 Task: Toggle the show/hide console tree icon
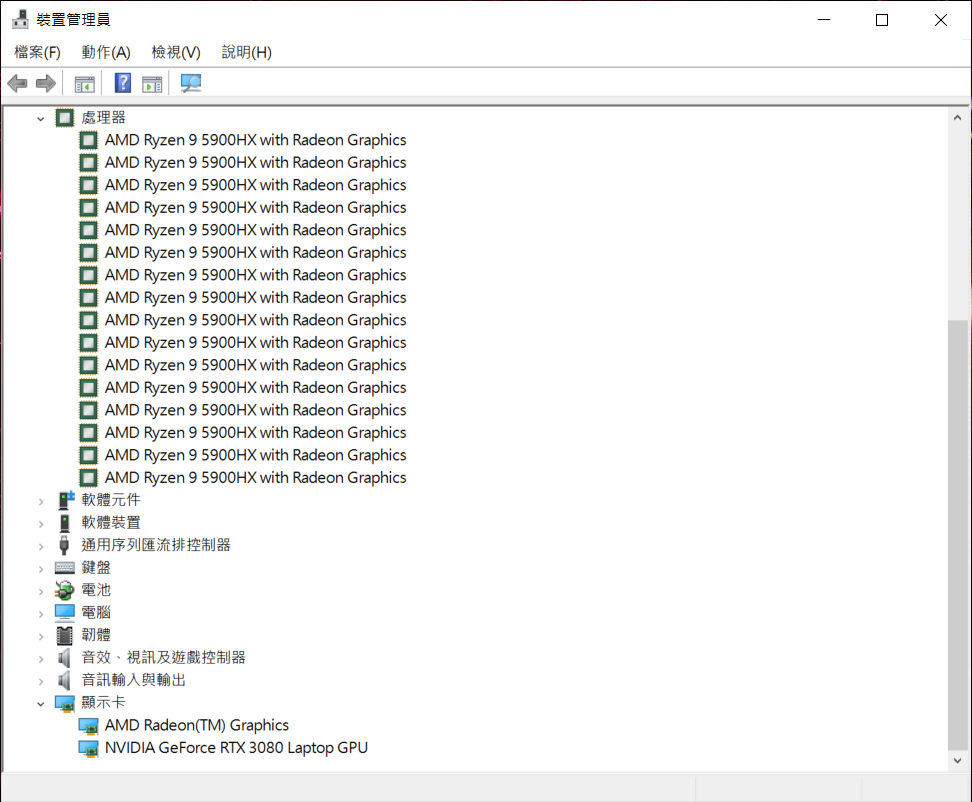click(x=84, y=83)
